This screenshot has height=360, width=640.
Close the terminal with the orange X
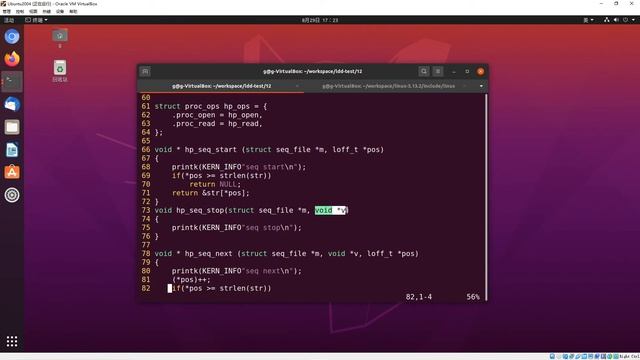click(481, 71)
